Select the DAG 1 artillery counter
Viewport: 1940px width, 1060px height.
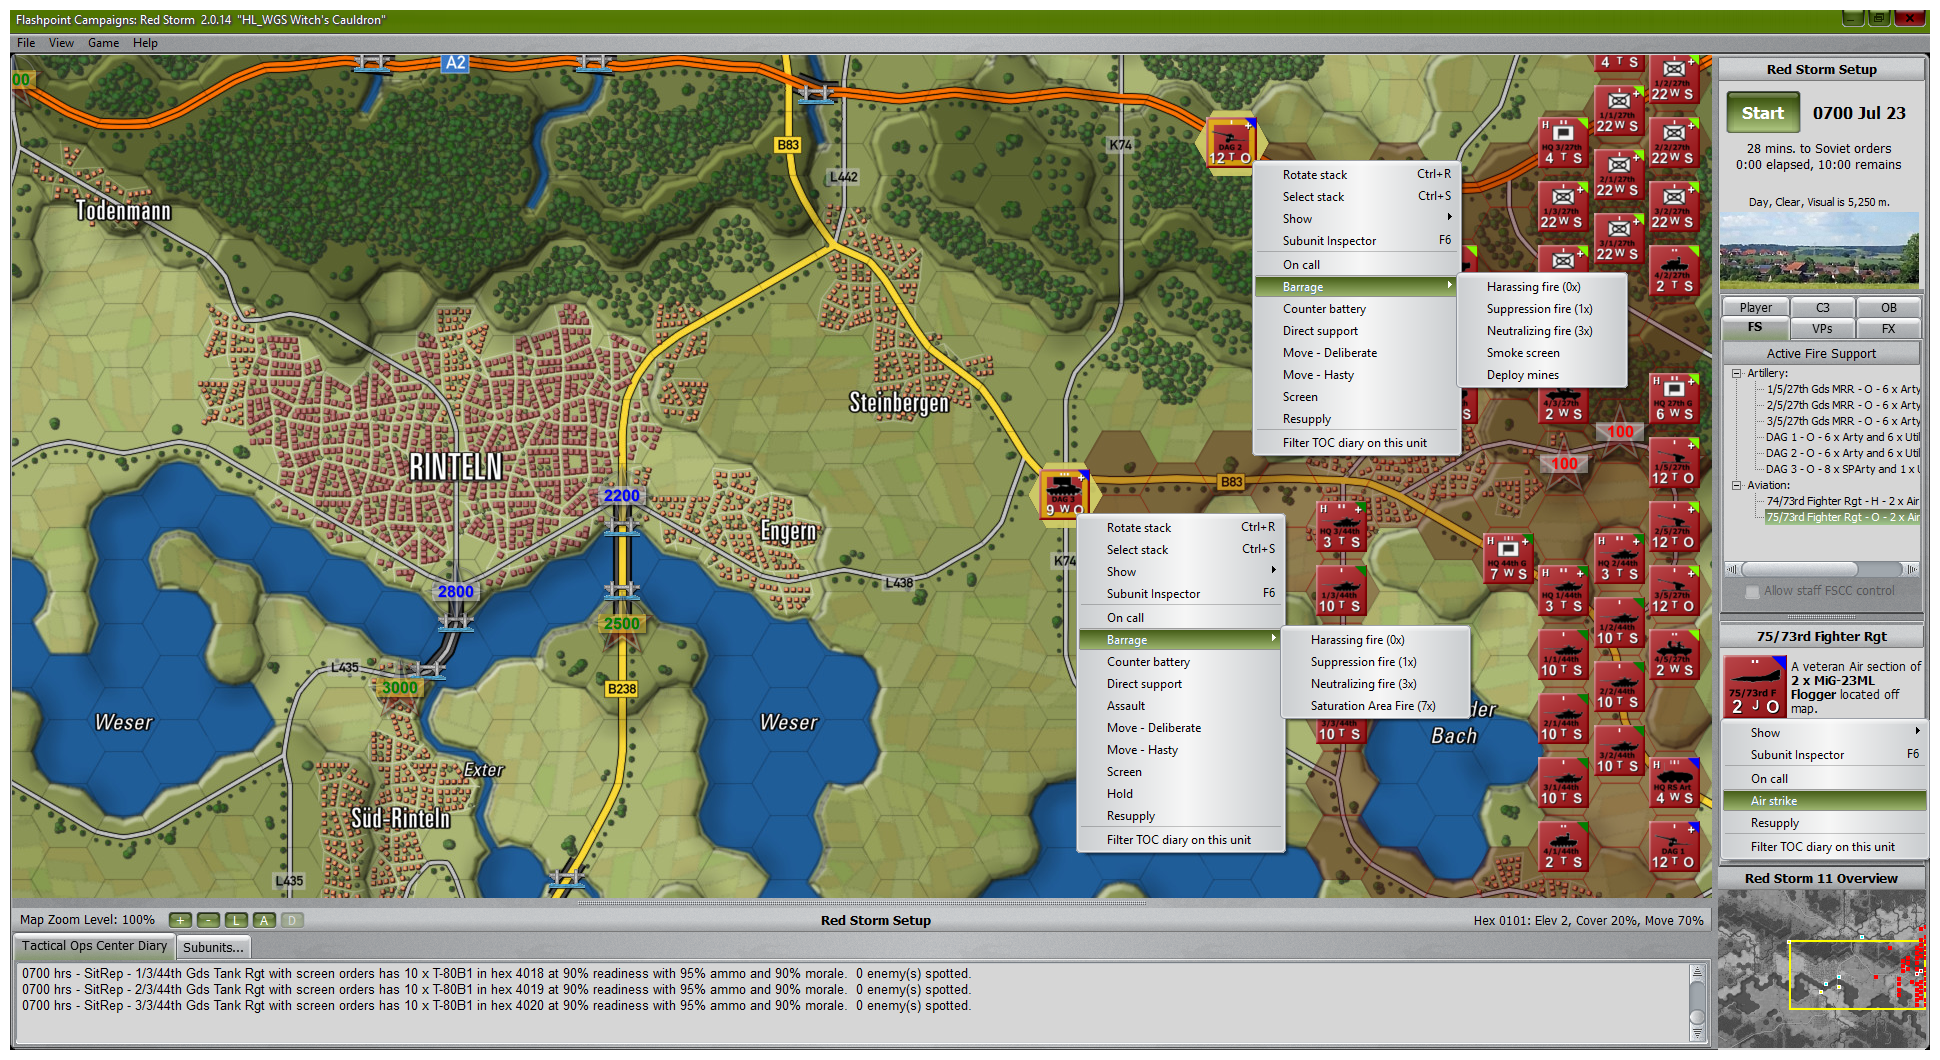tap(1674, 846)
